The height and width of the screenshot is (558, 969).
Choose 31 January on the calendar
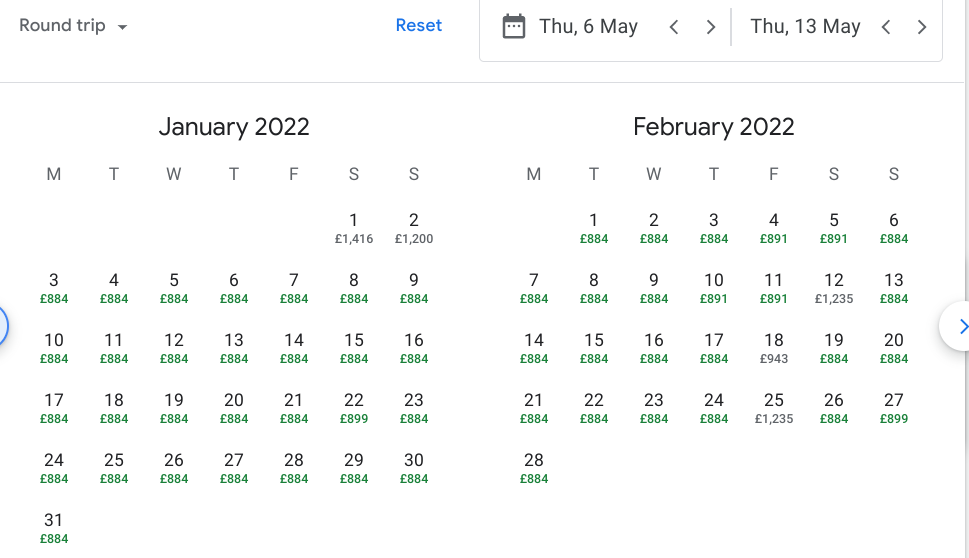point(54,528)
